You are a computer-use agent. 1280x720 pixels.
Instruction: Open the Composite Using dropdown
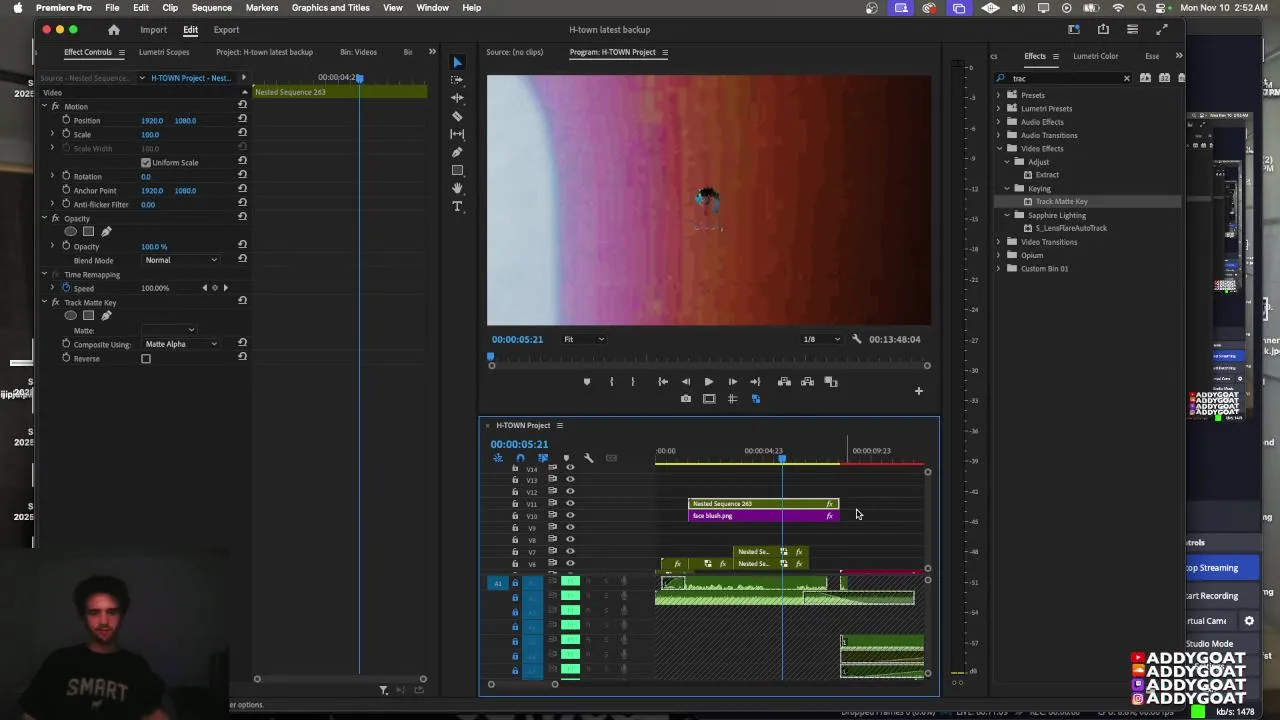pos(181,344)
